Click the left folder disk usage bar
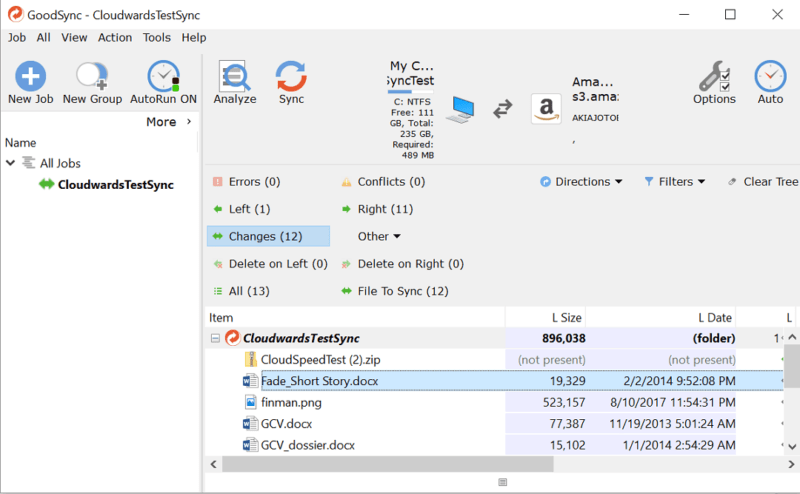 coord(411,92)
